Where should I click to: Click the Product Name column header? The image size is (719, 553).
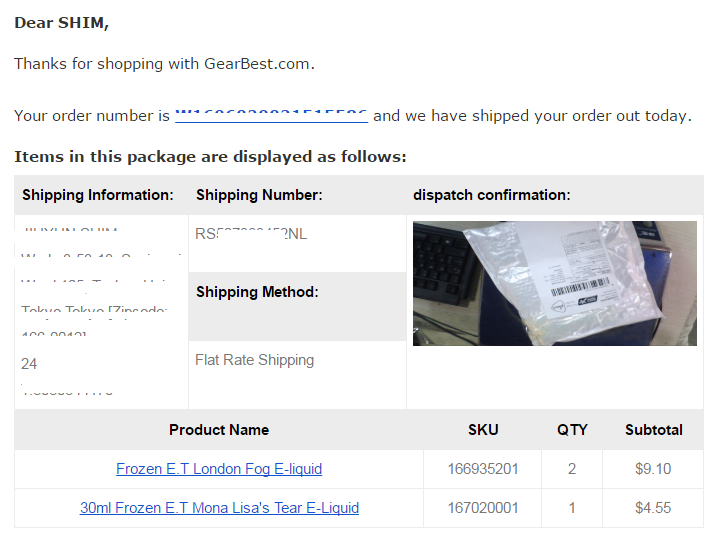pos(219,430)
